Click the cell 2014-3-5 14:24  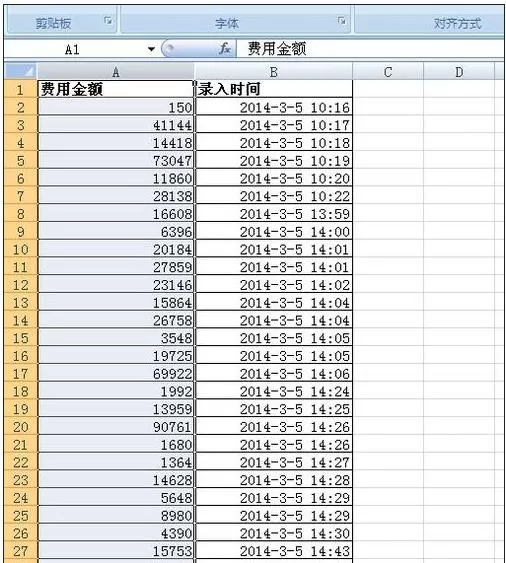[x=274, y=391]
